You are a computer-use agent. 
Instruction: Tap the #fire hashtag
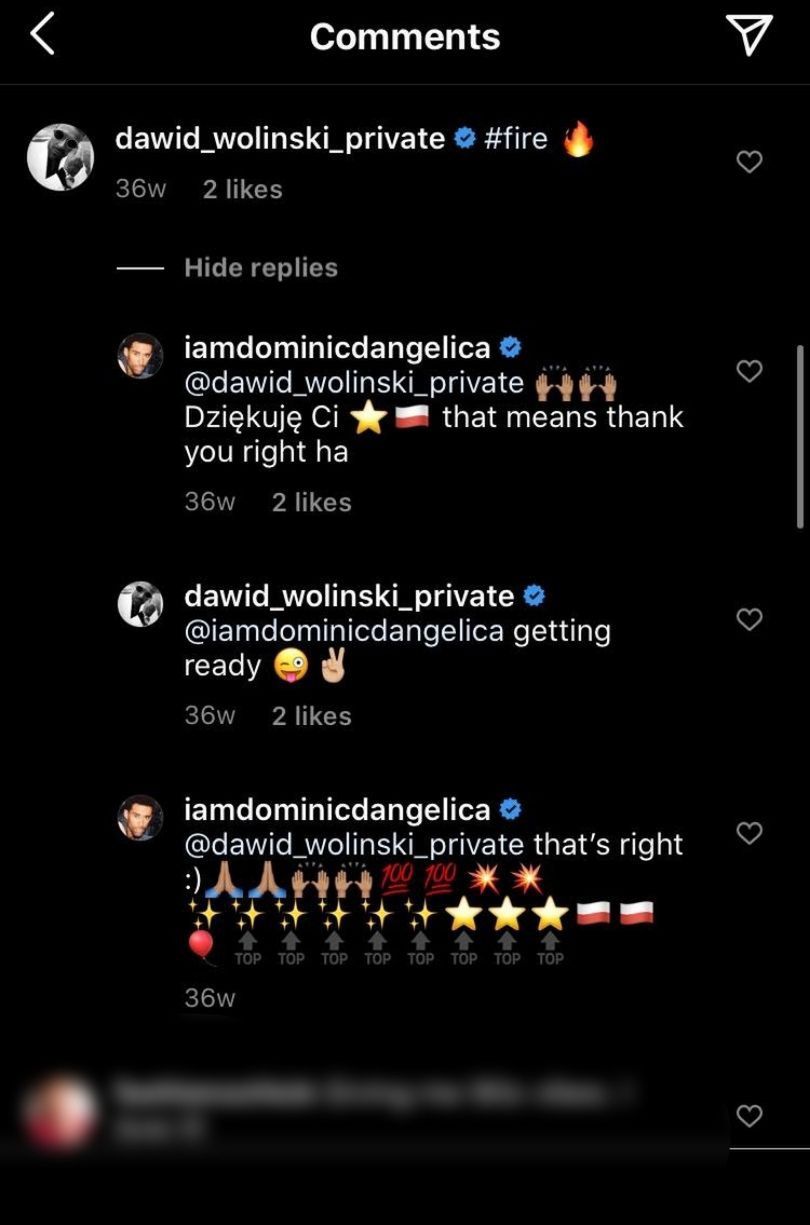pos(516,138)
